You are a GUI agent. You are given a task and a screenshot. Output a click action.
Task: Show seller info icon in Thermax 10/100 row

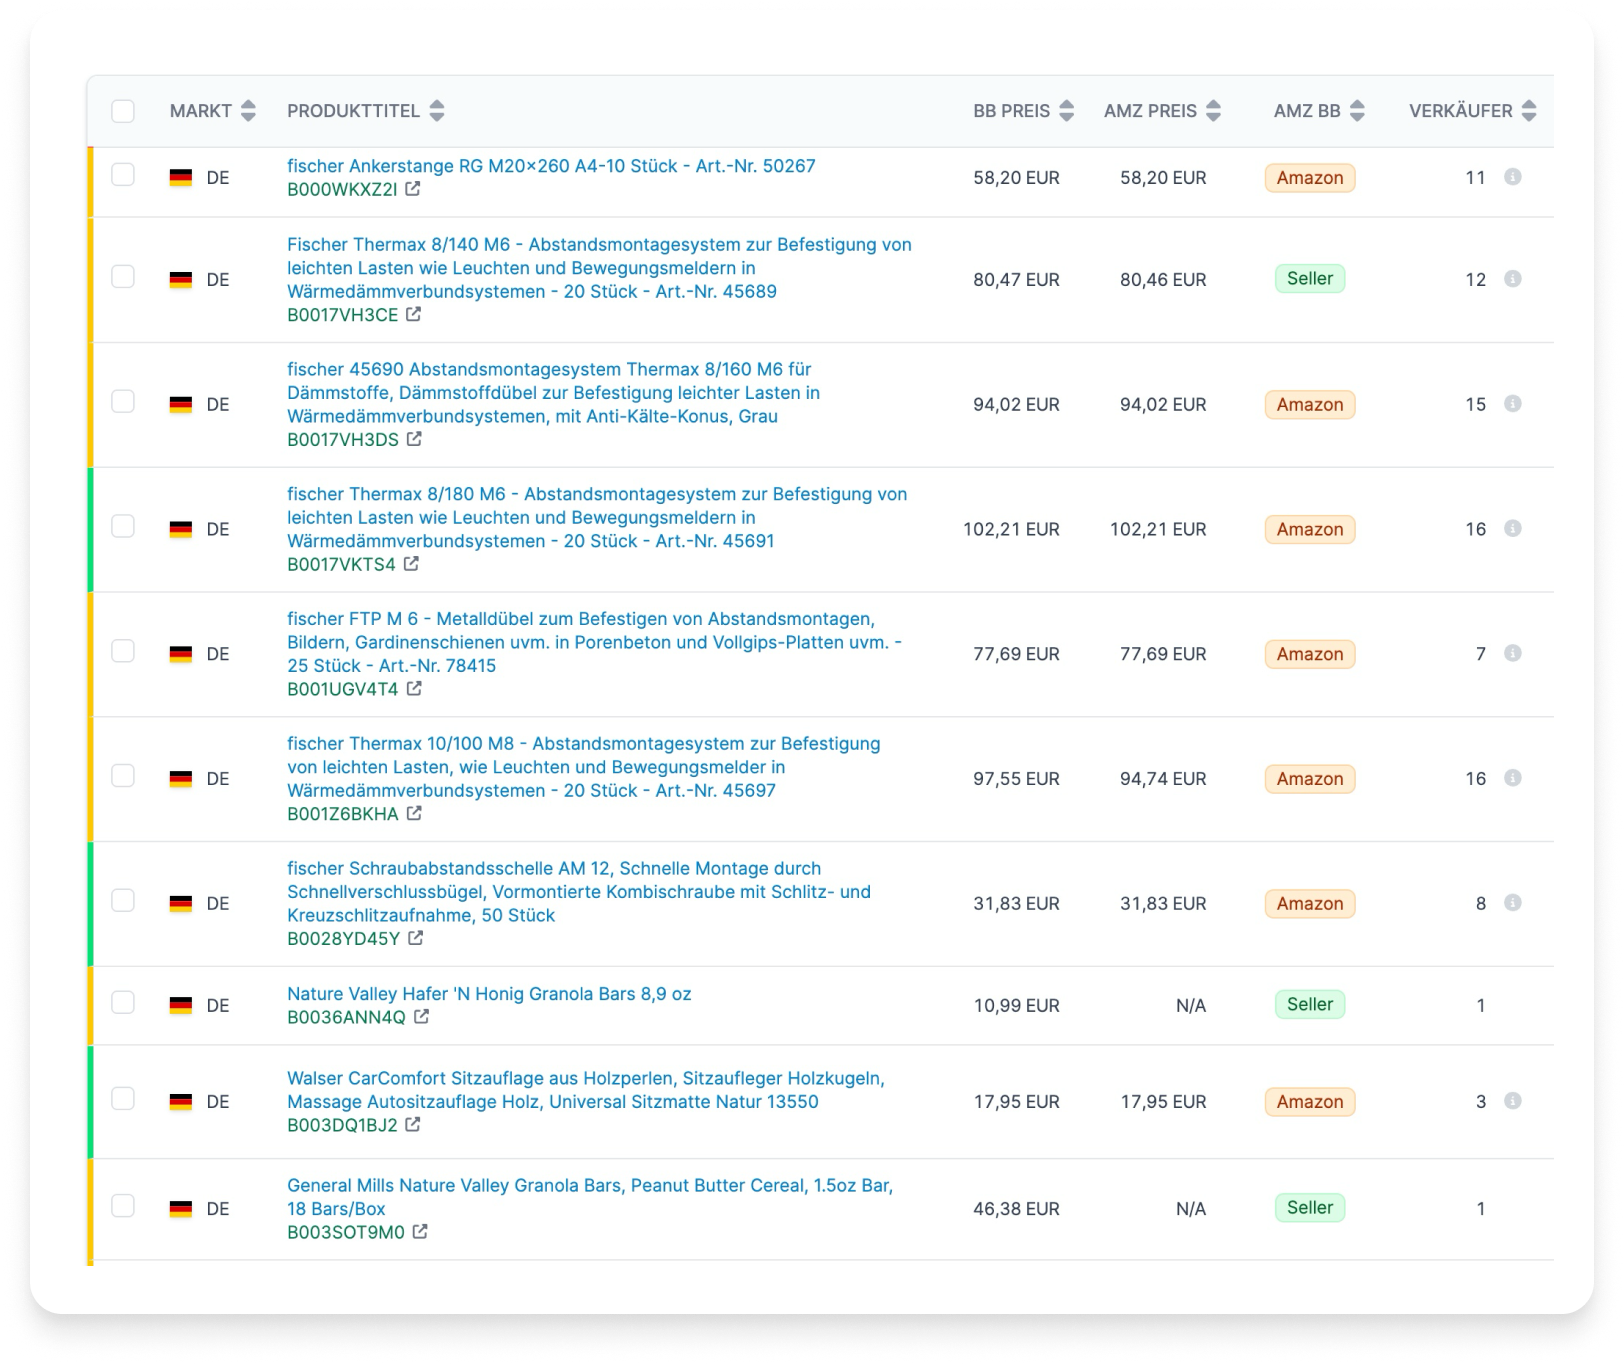click(1513, 778)
